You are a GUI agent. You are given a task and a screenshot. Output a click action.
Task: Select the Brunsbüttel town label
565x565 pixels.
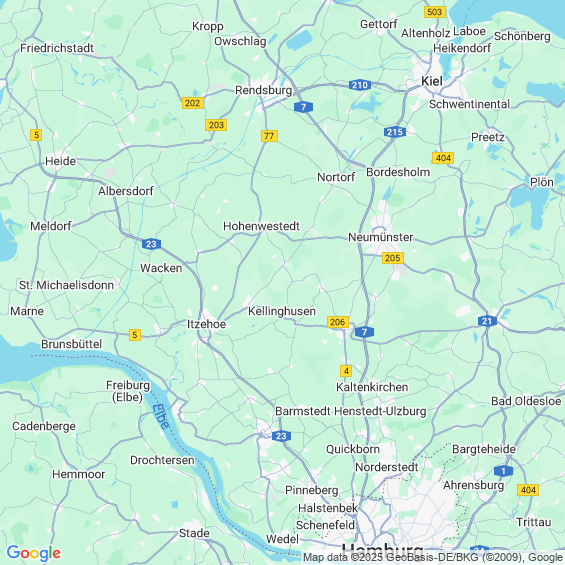(71, 344)
